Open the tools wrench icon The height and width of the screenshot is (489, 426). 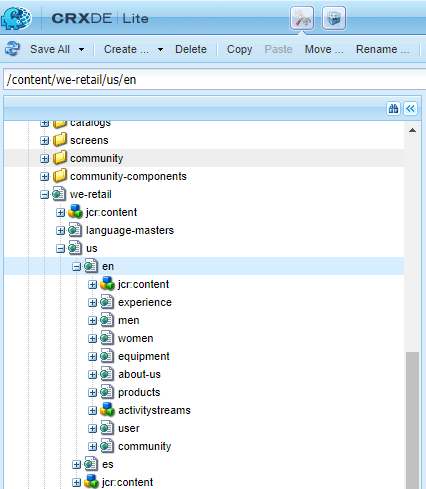click(x=302, y=18)
